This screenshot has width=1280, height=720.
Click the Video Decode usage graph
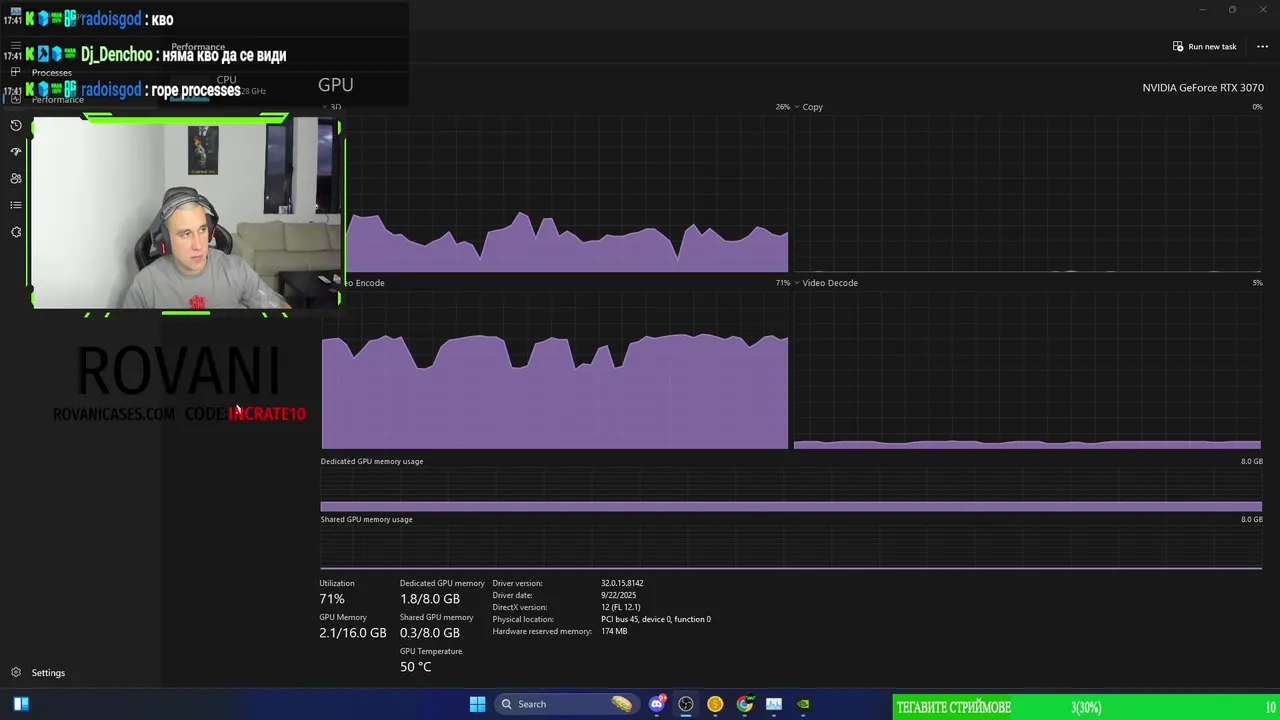tap(1027, 370)
